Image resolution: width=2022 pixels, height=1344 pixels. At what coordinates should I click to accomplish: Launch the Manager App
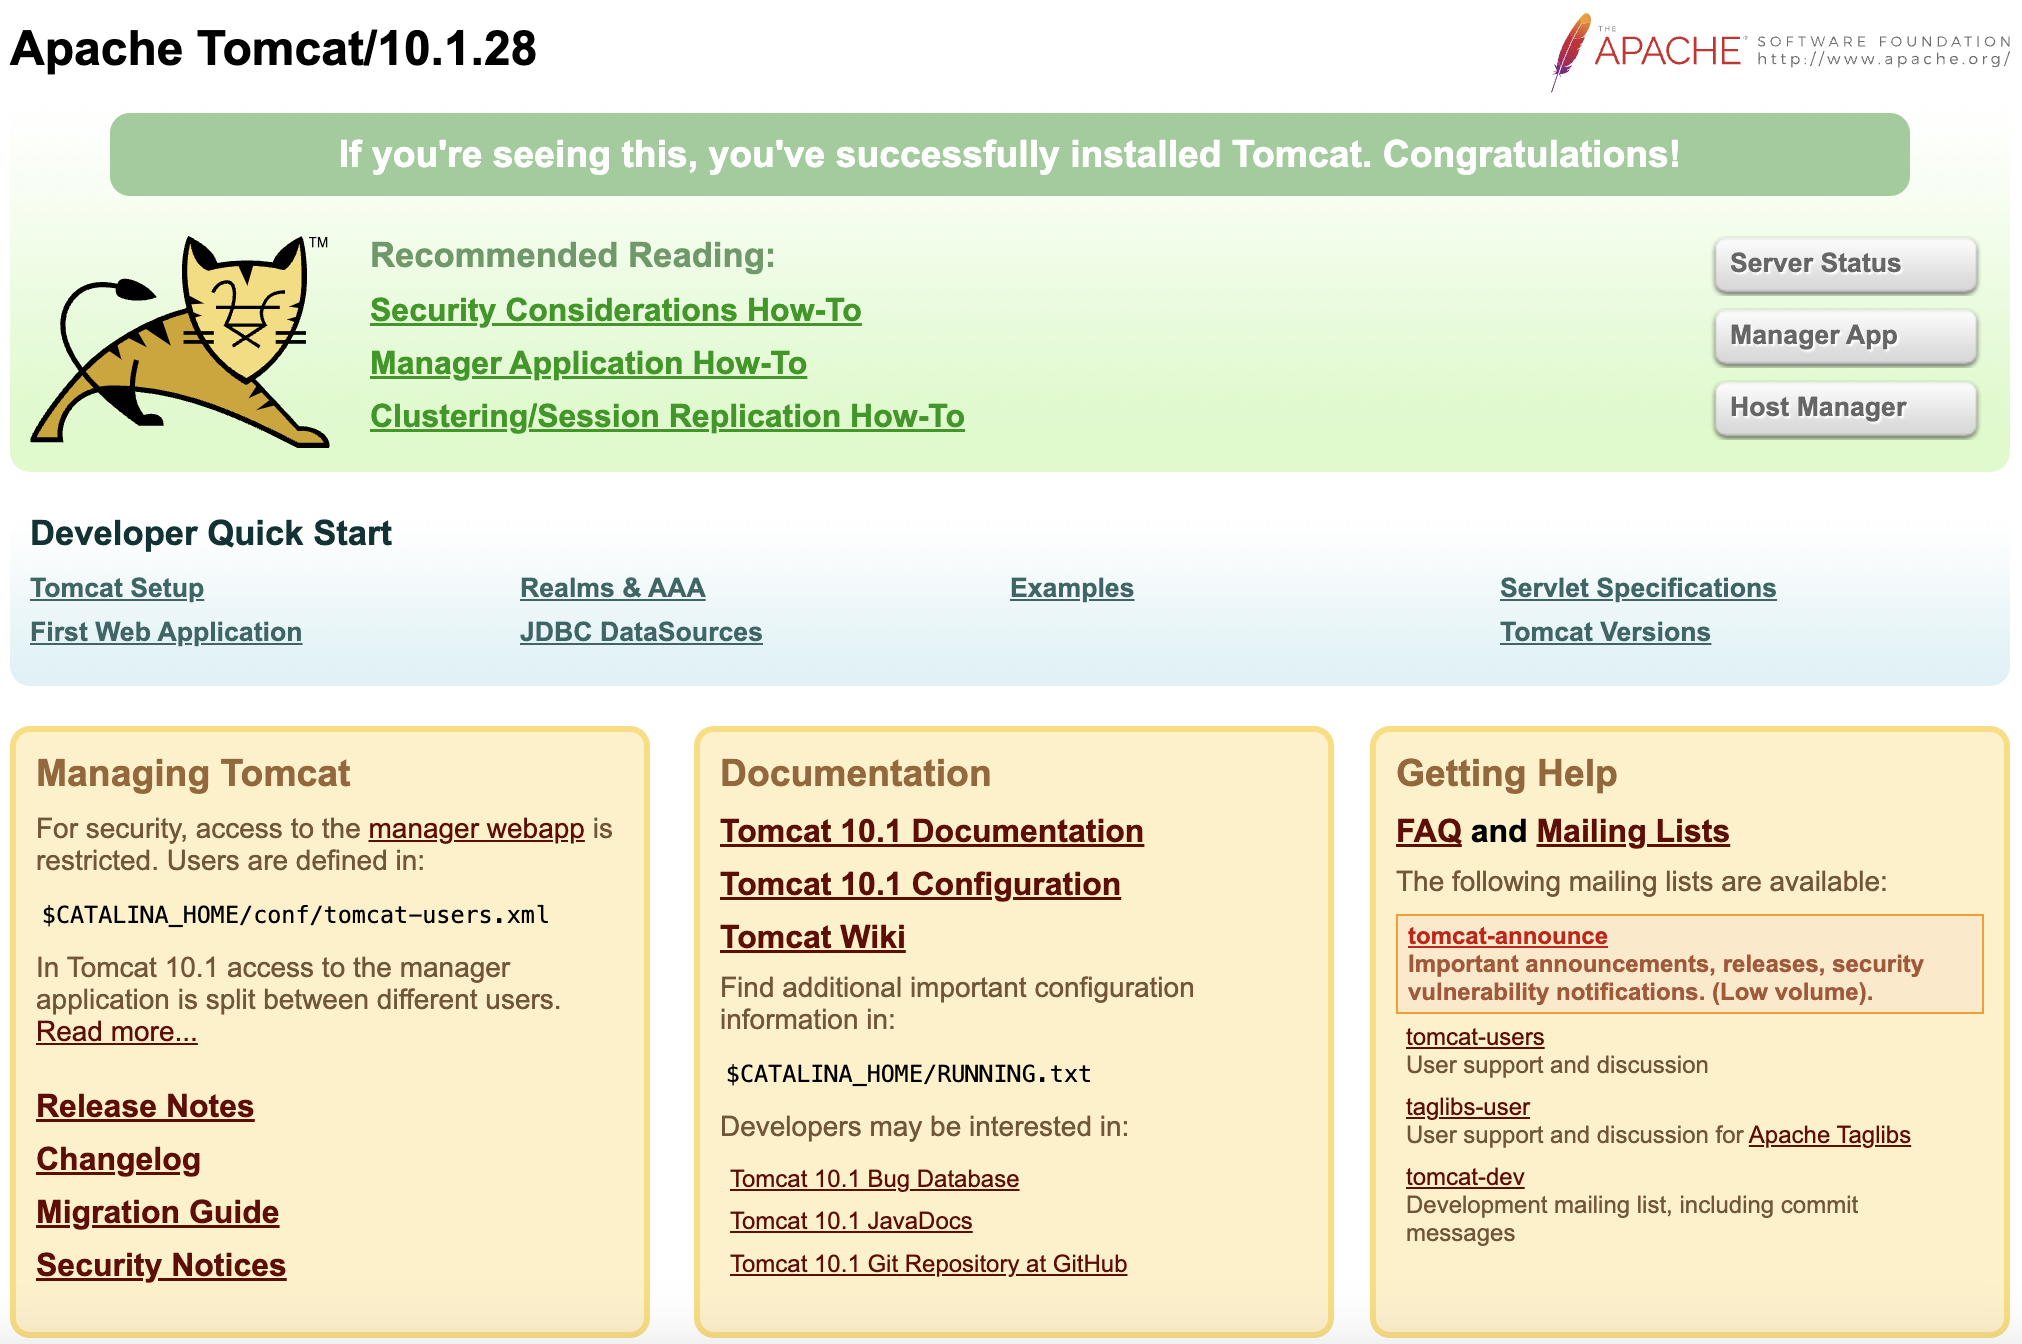coord(1845,336)
